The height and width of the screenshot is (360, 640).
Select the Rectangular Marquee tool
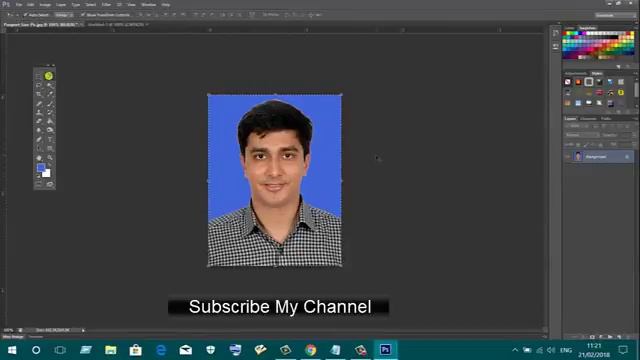click(x=39, y=76)
